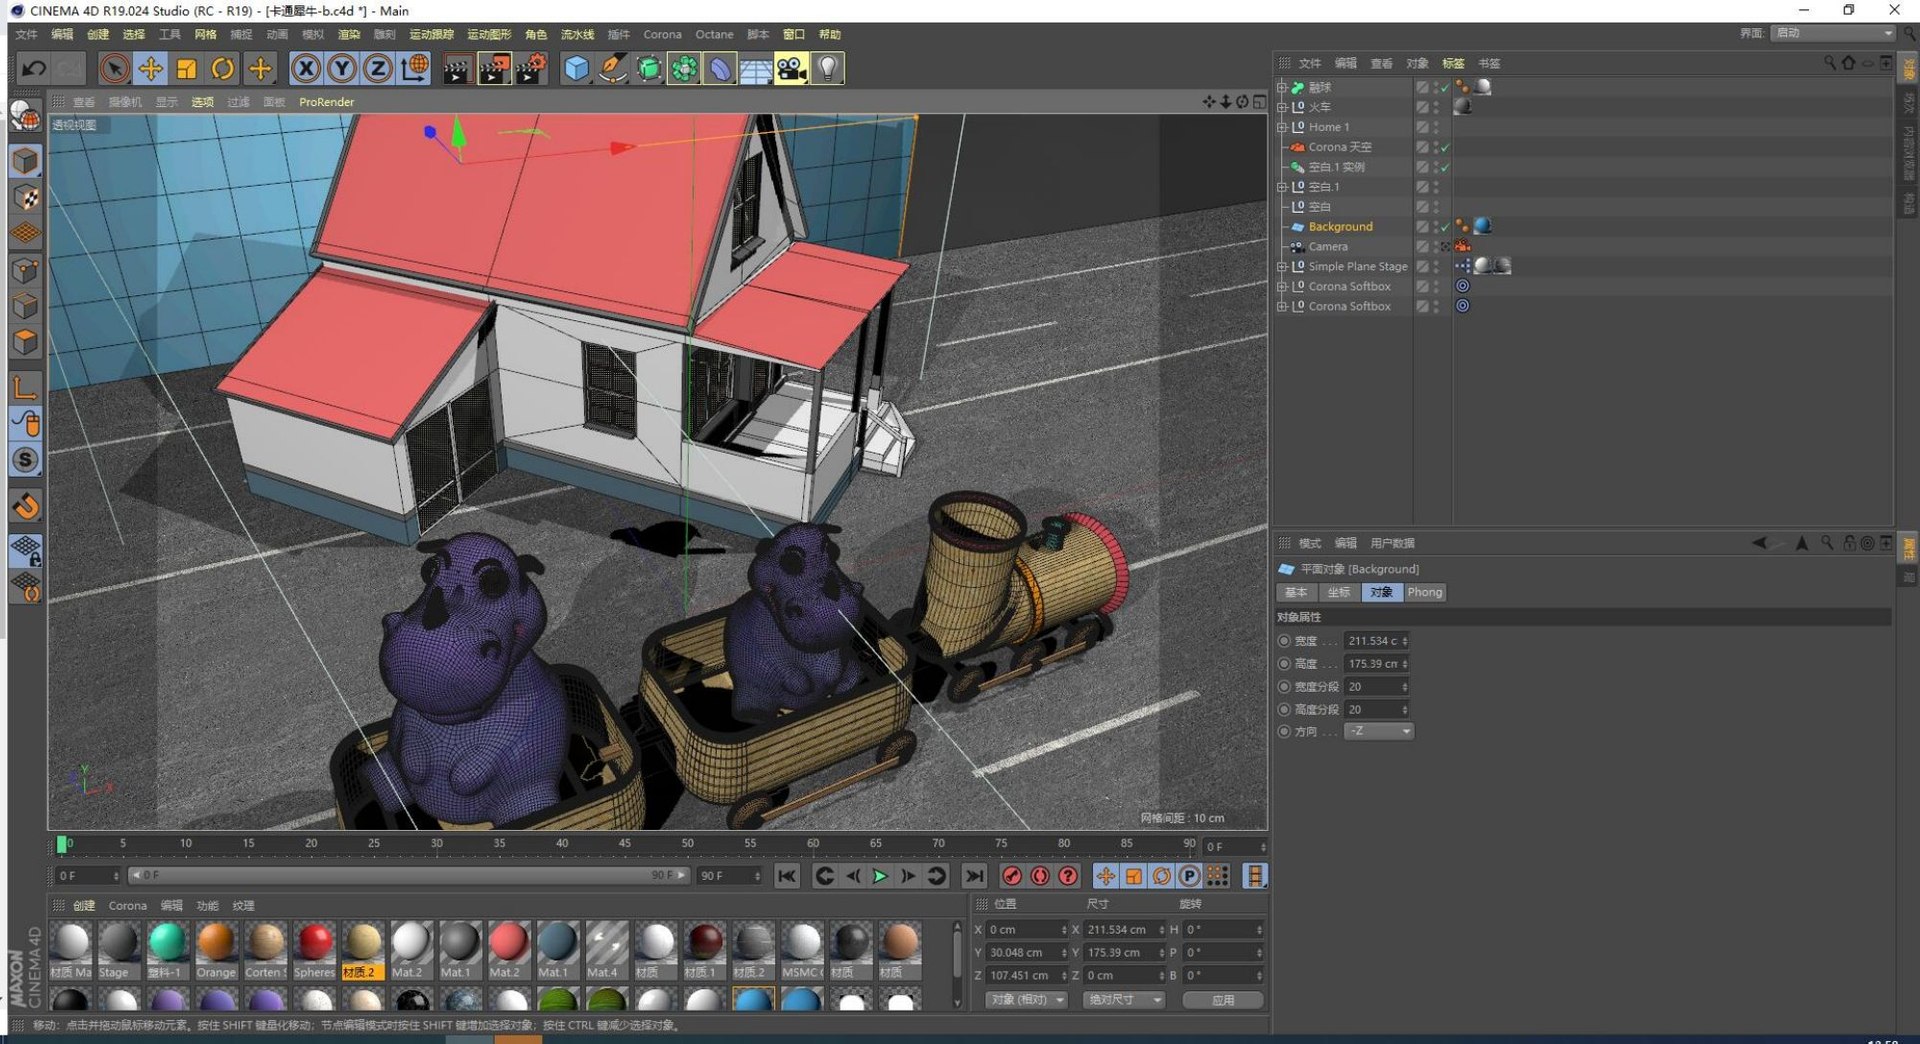Toggle world coordinate system icon
Image resolution: width=1920 pixels, height=1044 pixels.
click(x=414, y=68)
